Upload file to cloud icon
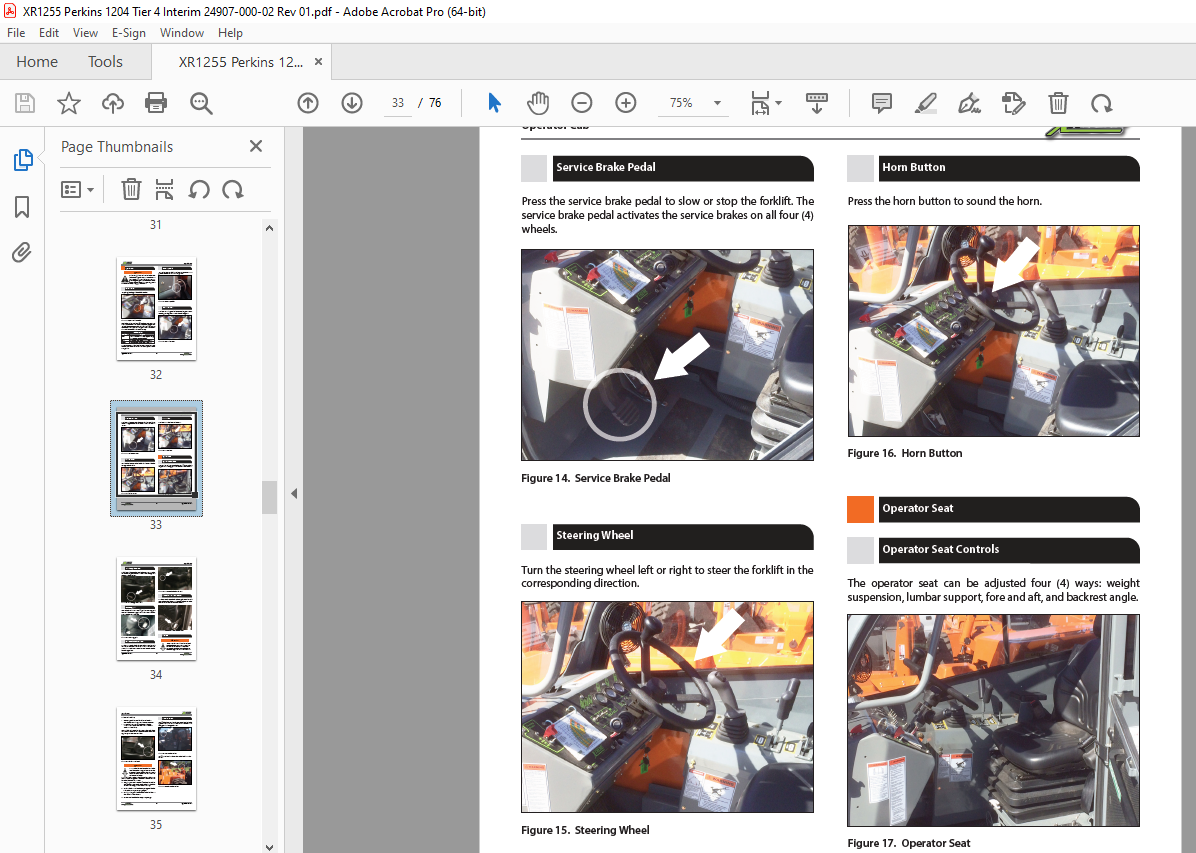This screenshot has height=853, width=1196. click(113, 103)
